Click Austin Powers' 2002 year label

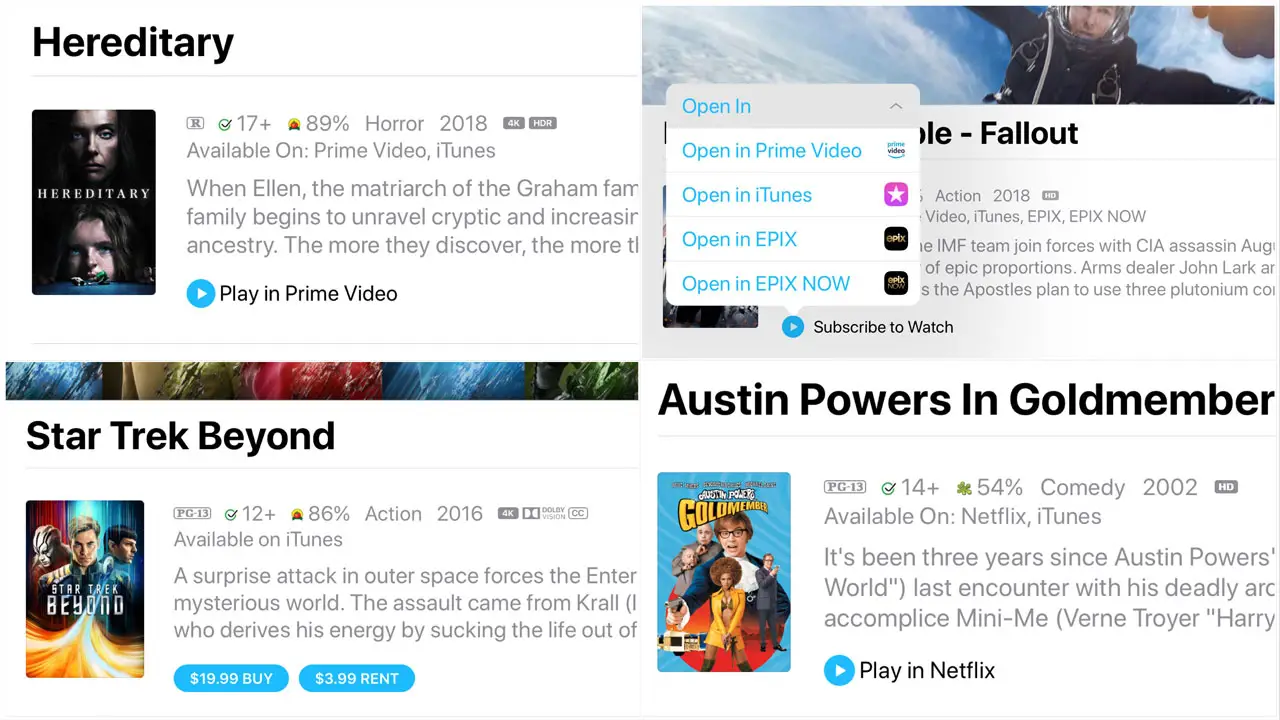pyautogui.click(x=1170, y=487)
